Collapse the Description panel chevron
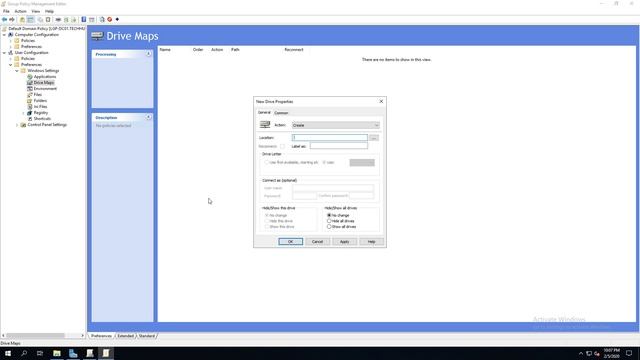640x360 pixels. point(149,117)
